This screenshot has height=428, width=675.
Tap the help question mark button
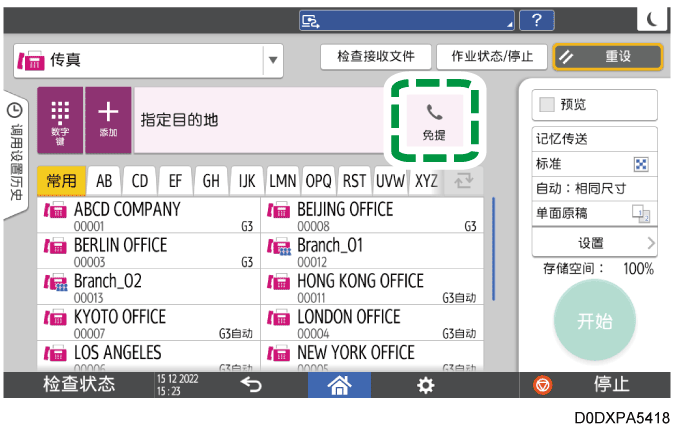[537, 19]
